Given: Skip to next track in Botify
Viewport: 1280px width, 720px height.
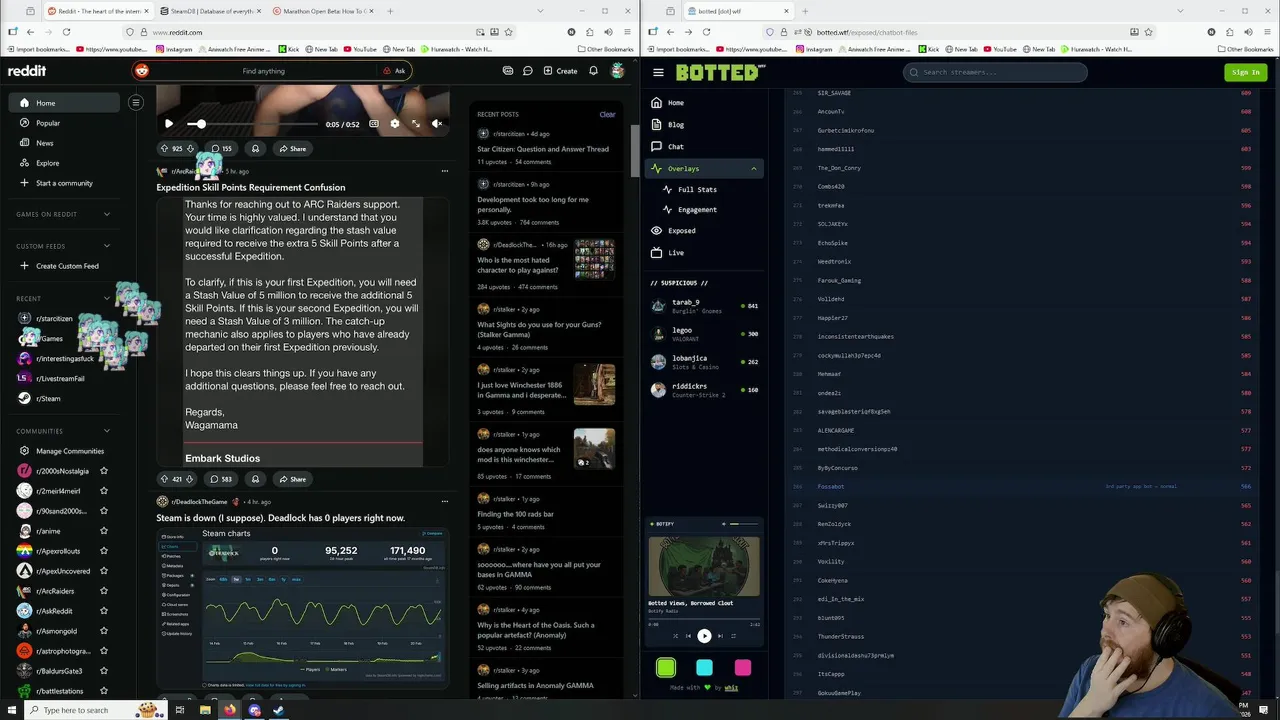Looking at the screenshot, I should click(x=720, y=636).
